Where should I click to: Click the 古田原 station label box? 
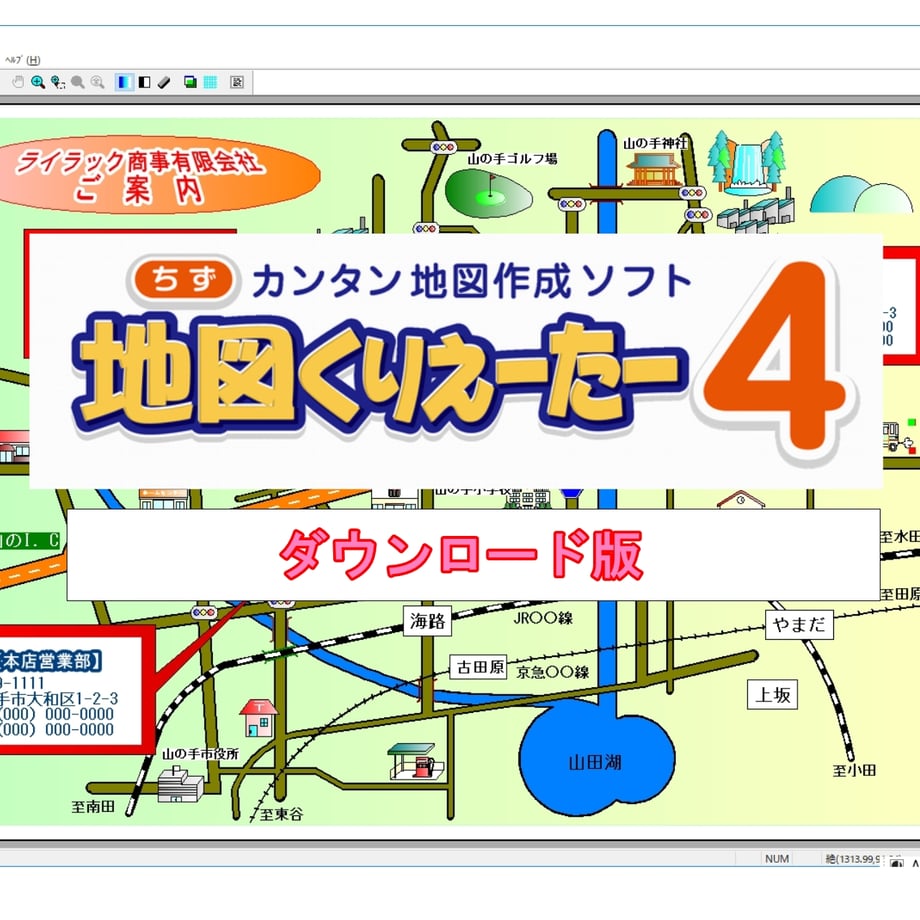[479, 667]
